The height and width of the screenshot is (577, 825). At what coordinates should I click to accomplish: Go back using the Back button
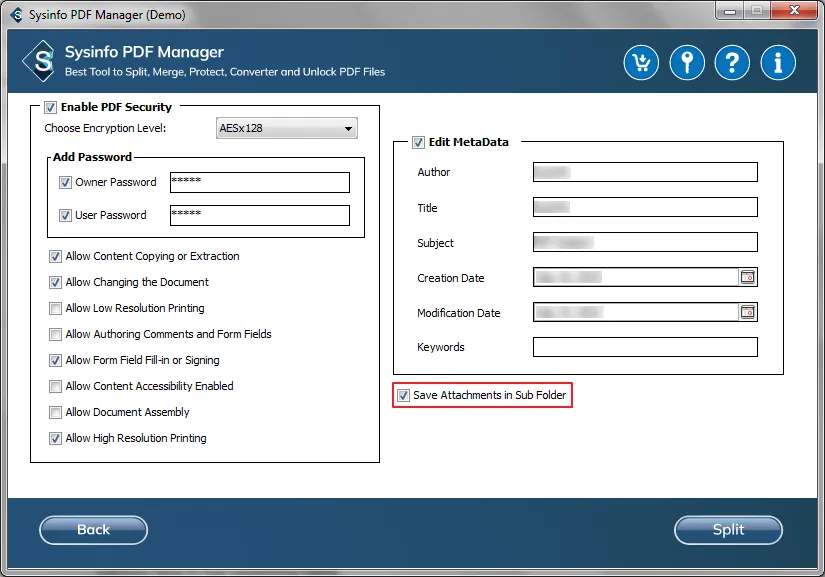[93, 530]
